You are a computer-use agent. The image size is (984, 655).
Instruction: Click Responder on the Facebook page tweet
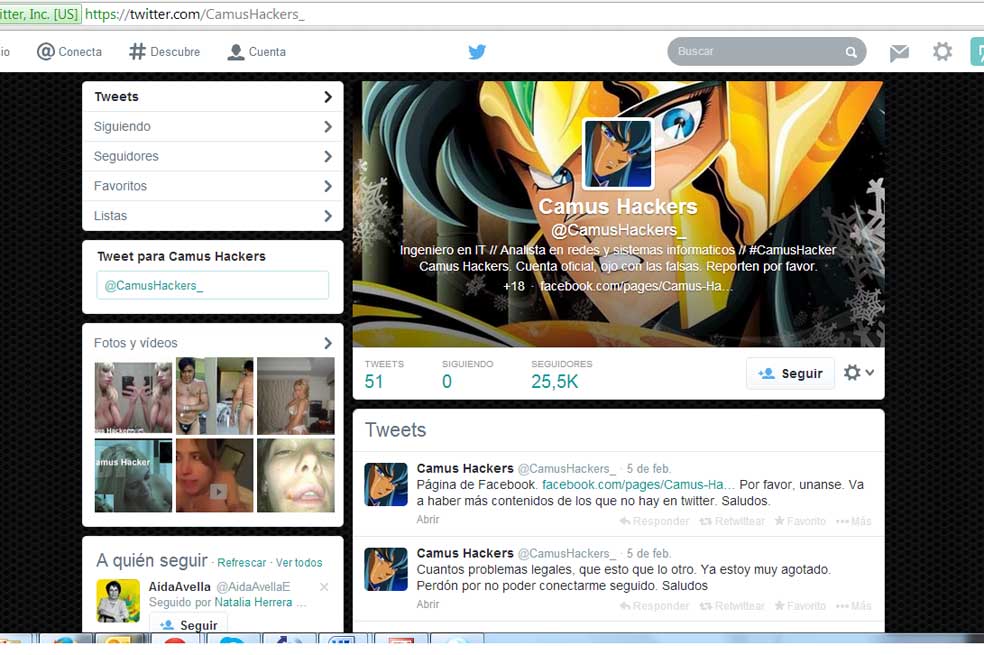654,521
